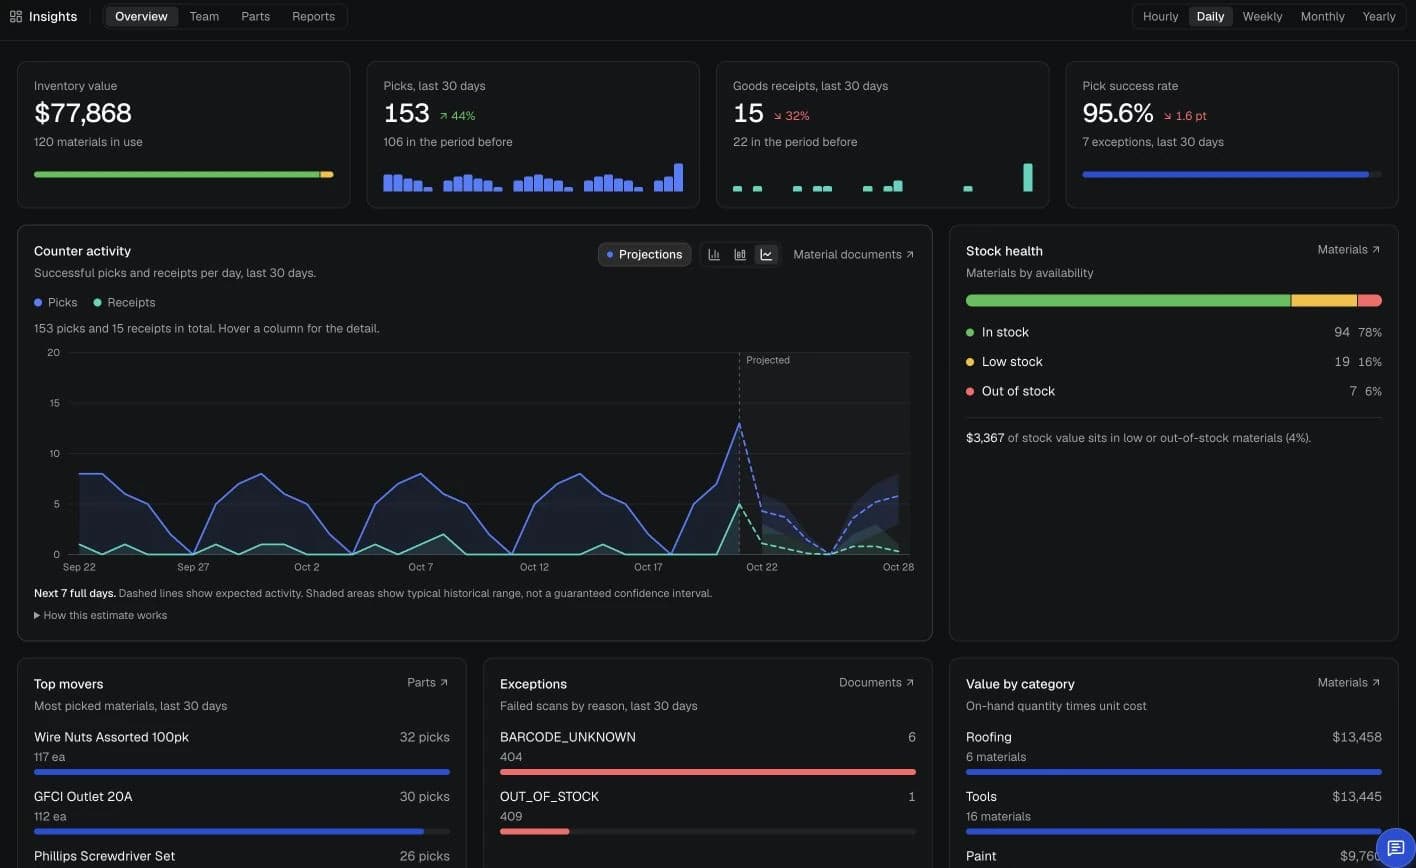Screen dimensions: 1416x868
Task: Open Documents link in Exceptions
Action: [x=876, y=683]
